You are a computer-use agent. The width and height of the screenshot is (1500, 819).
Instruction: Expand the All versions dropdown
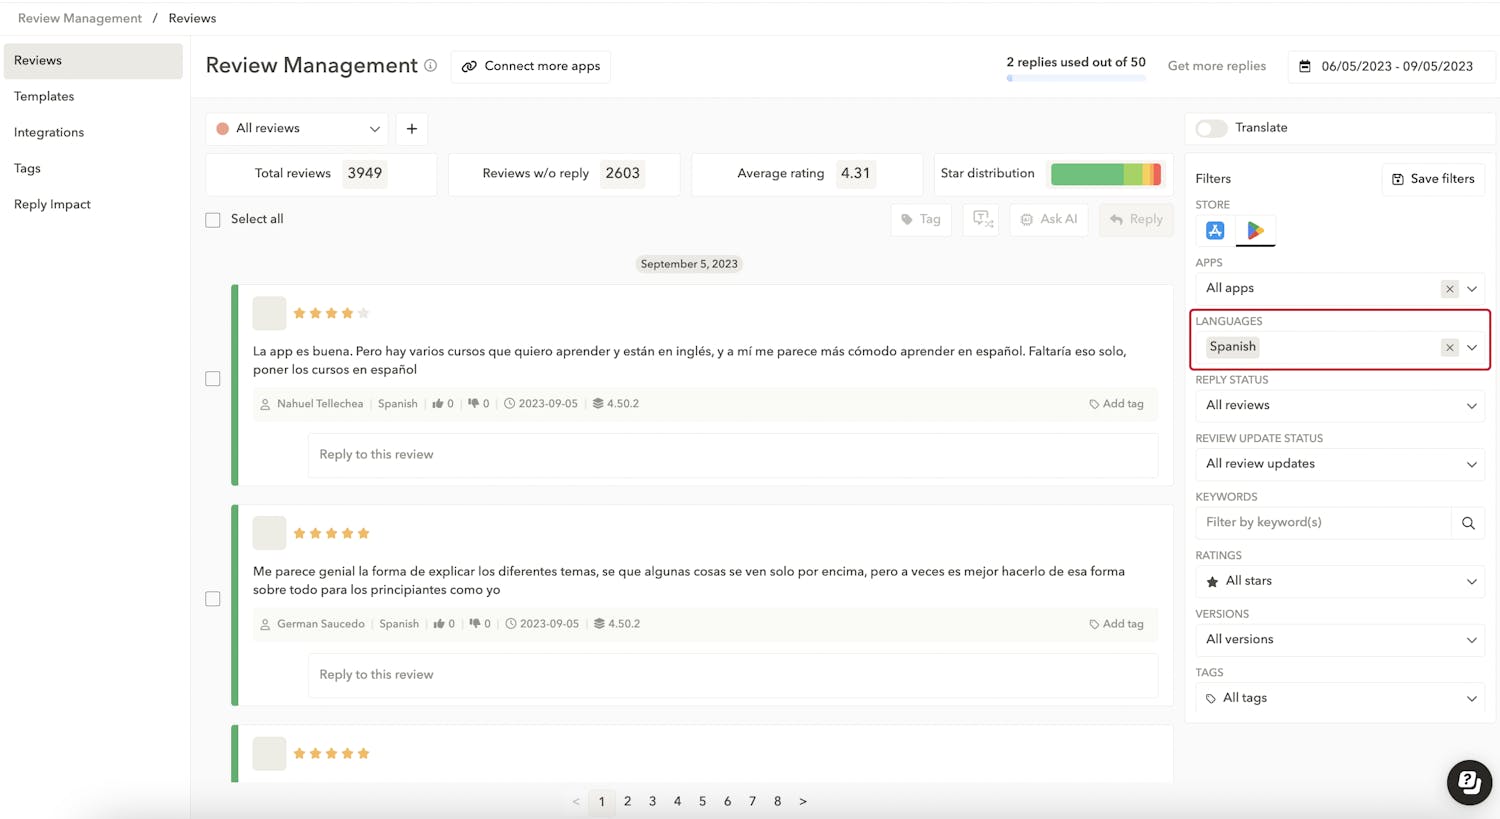[1340, 640]
